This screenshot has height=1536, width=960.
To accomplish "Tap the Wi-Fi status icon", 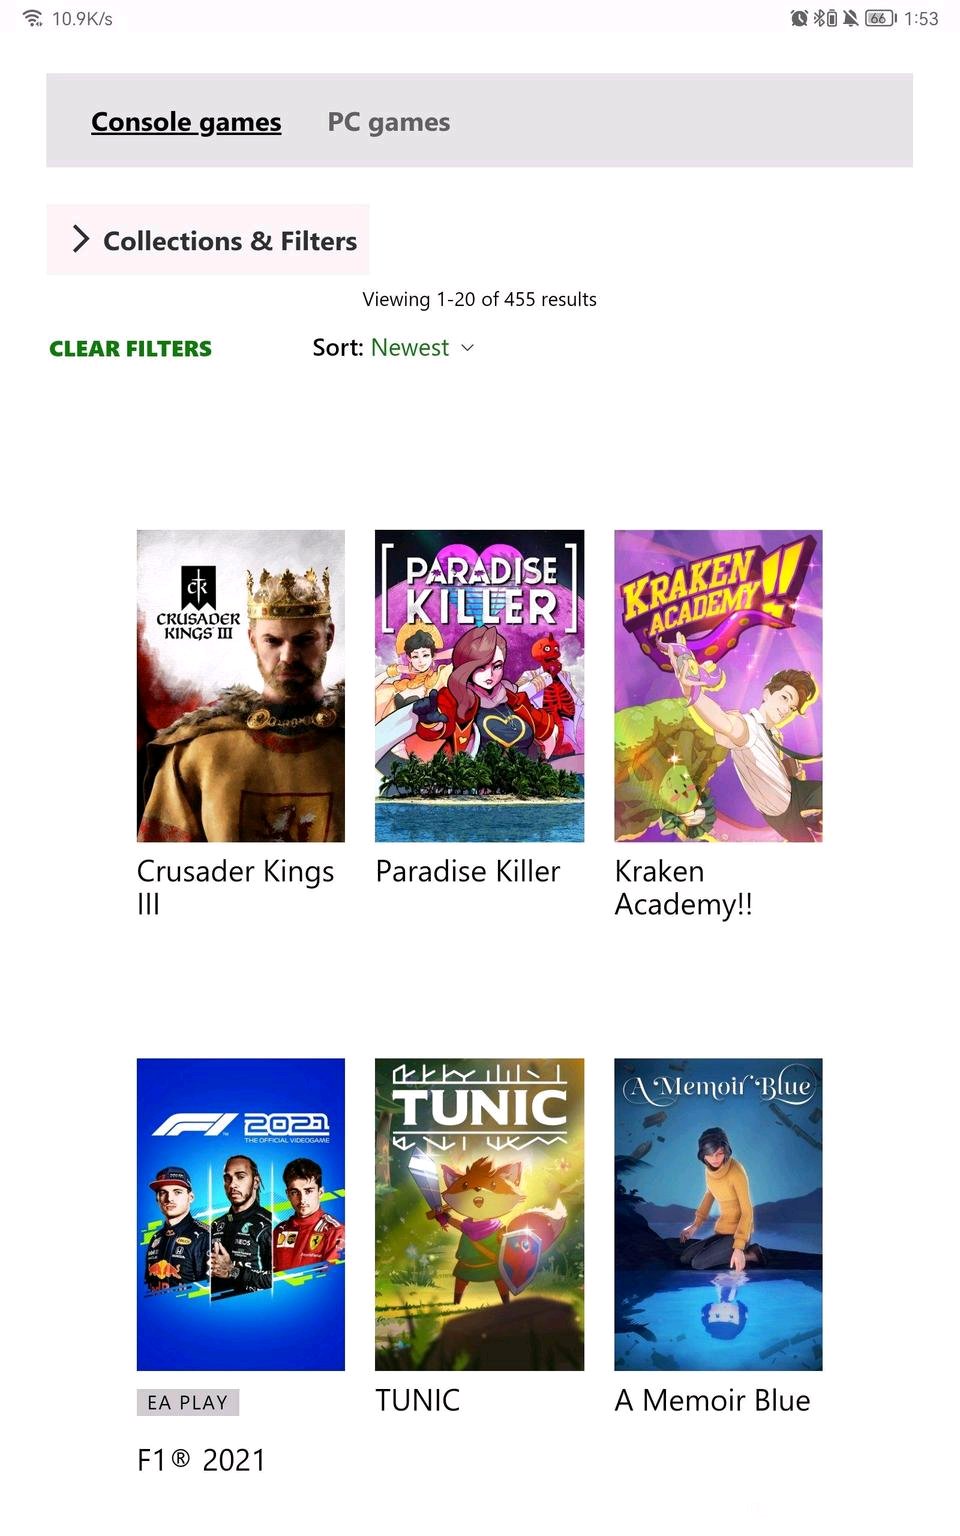I will (x=32, y=18).
